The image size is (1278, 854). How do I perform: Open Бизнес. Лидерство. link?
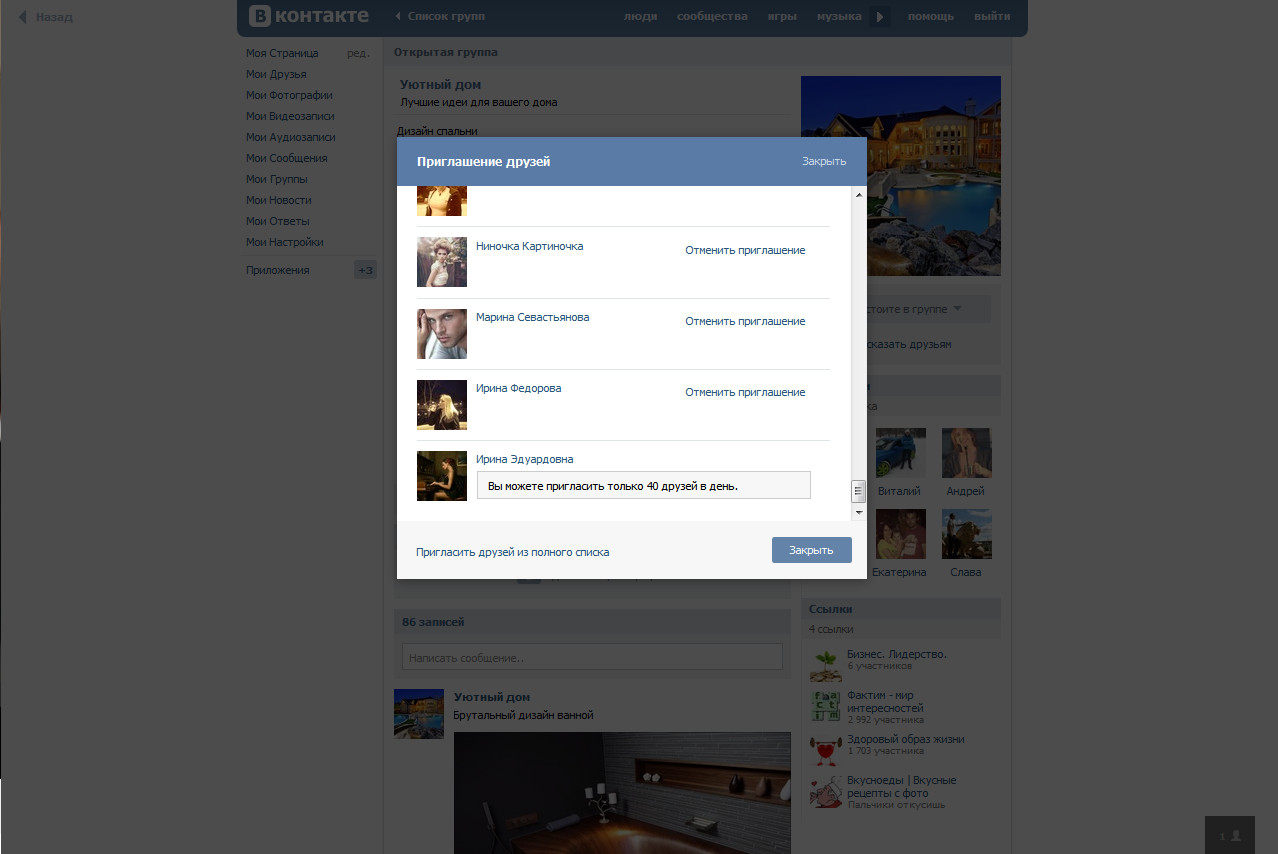896,654
